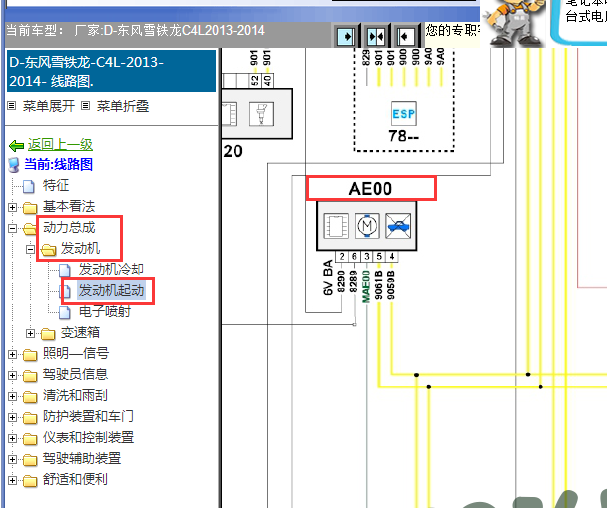Select the 仪表和控制装置 tree label

pyautogui.click(x=88, y=437)
